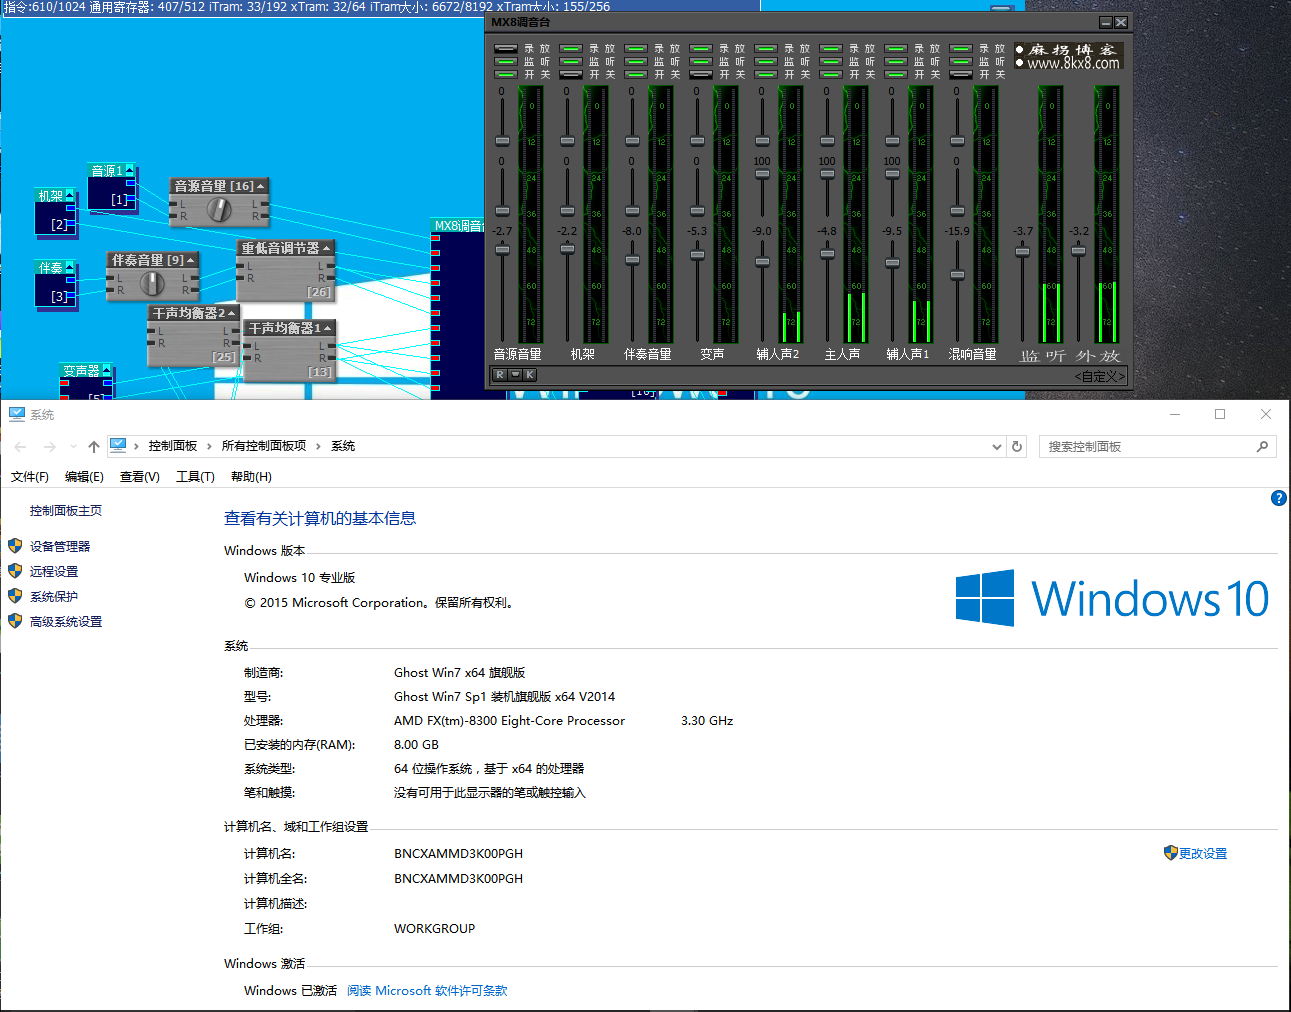The height and width of the screenshot is (1012, 1291).
Task: Toggle 开关 switch on the 混响音量 channel
Action: (x=961, y=74)
